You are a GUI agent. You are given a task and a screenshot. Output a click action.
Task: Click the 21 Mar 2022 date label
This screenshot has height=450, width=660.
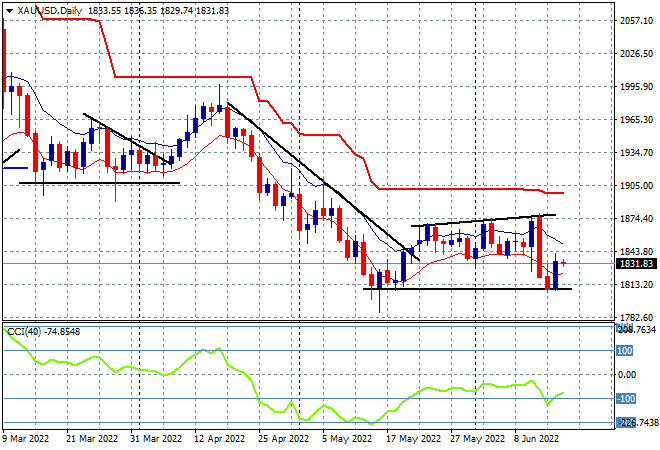click(92, 439)
